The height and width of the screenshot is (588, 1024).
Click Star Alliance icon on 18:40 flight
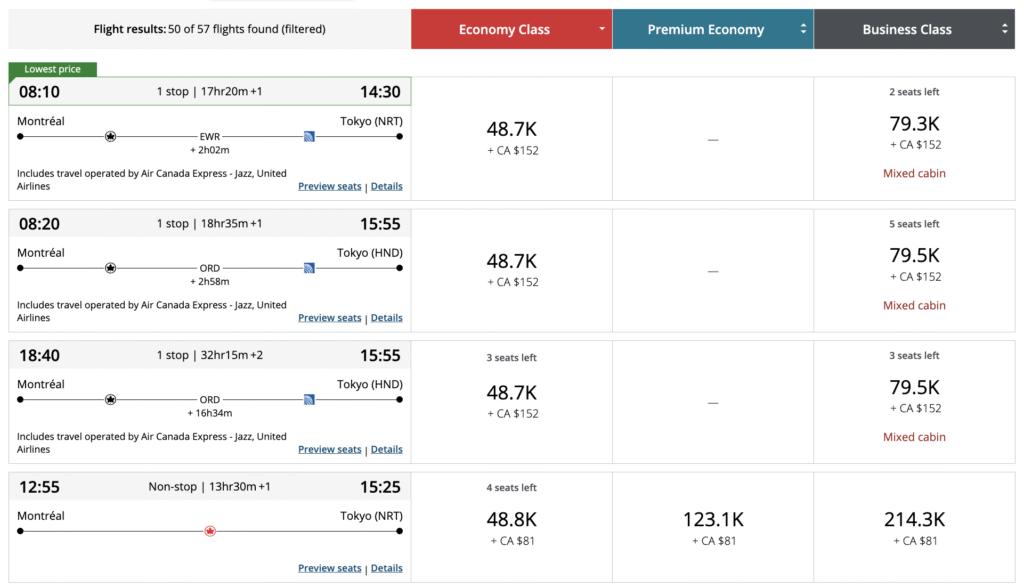click(110, 399)
